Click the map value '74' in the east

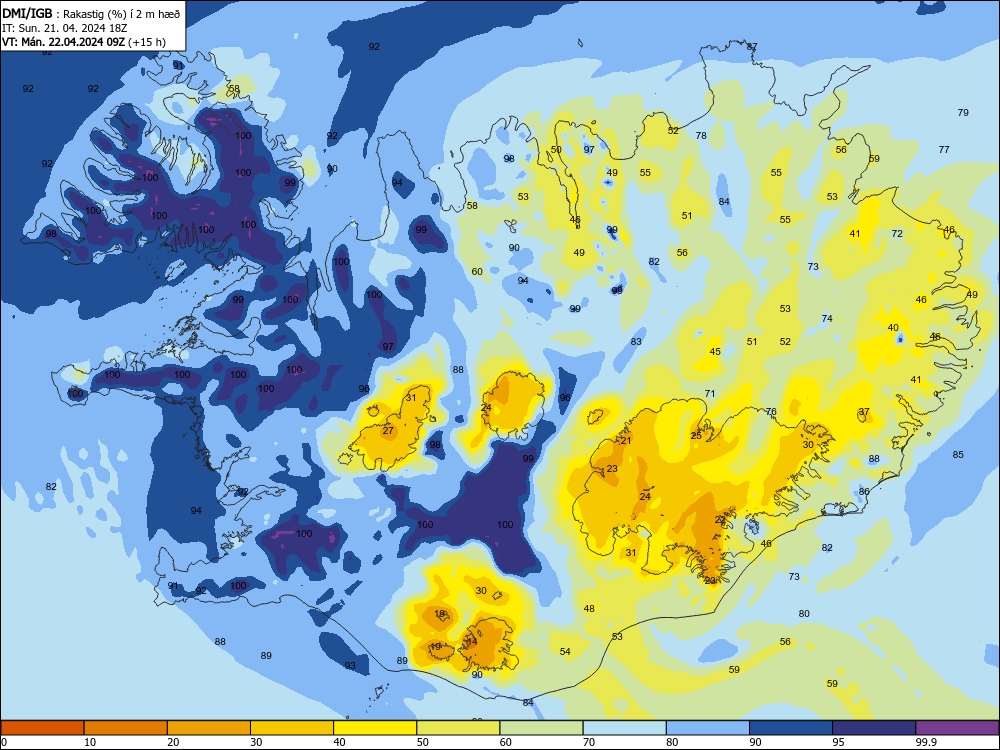click(x=827, y=318)
